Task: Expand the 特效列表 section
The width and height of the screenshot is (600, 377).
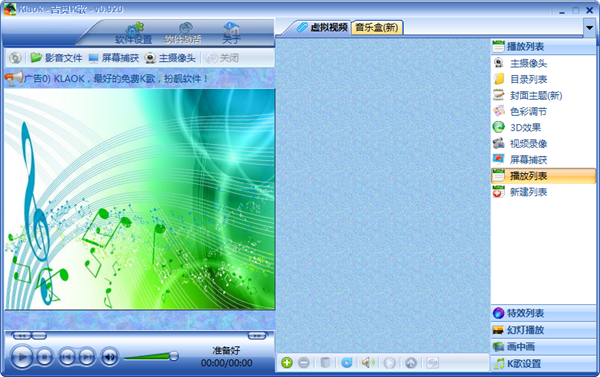Action: pos(543,313)
